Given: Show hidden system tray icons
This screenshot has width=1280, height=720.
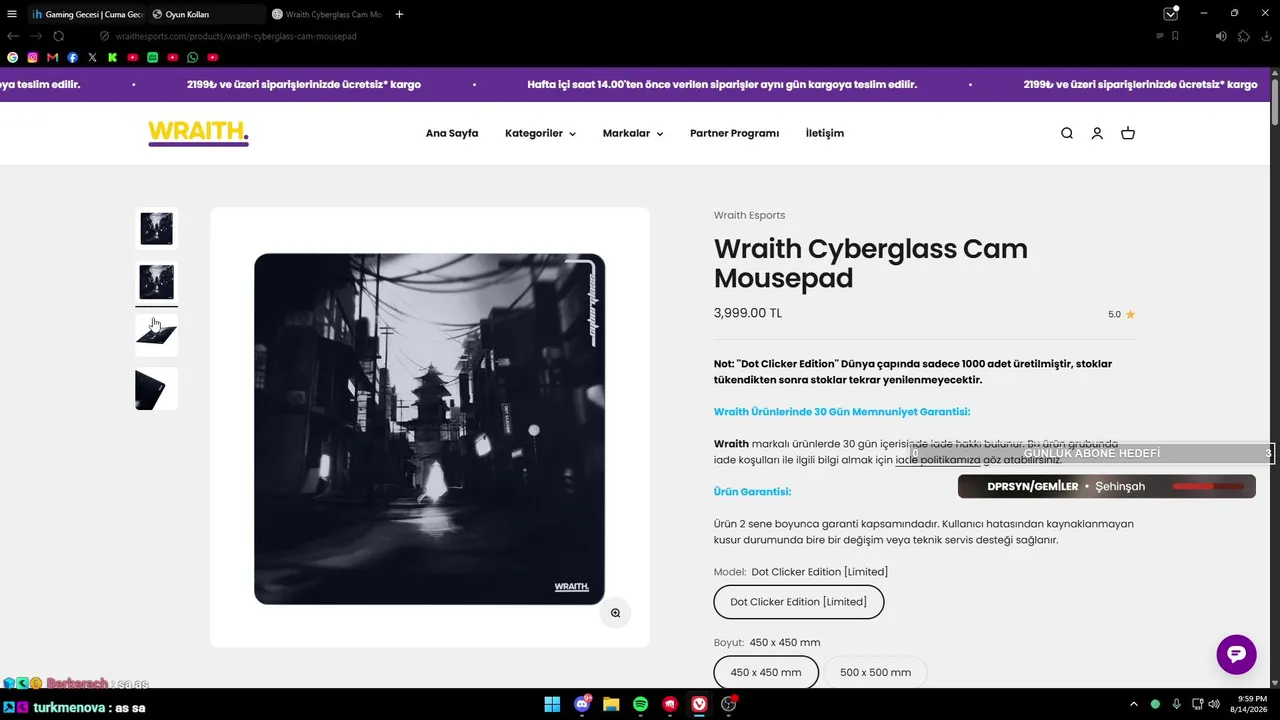Looking at the screenshot, I should click(x=1133, y=704).
